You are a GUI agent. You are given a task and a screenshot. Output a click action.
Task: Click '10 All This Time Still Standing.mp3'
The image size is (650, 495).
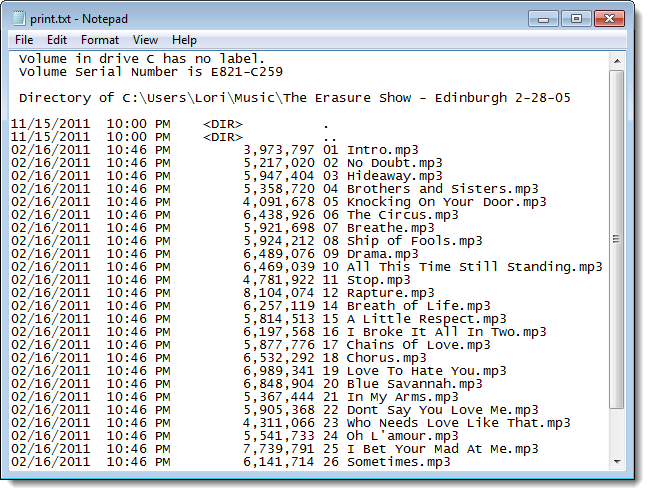click(x=463, y=267)
